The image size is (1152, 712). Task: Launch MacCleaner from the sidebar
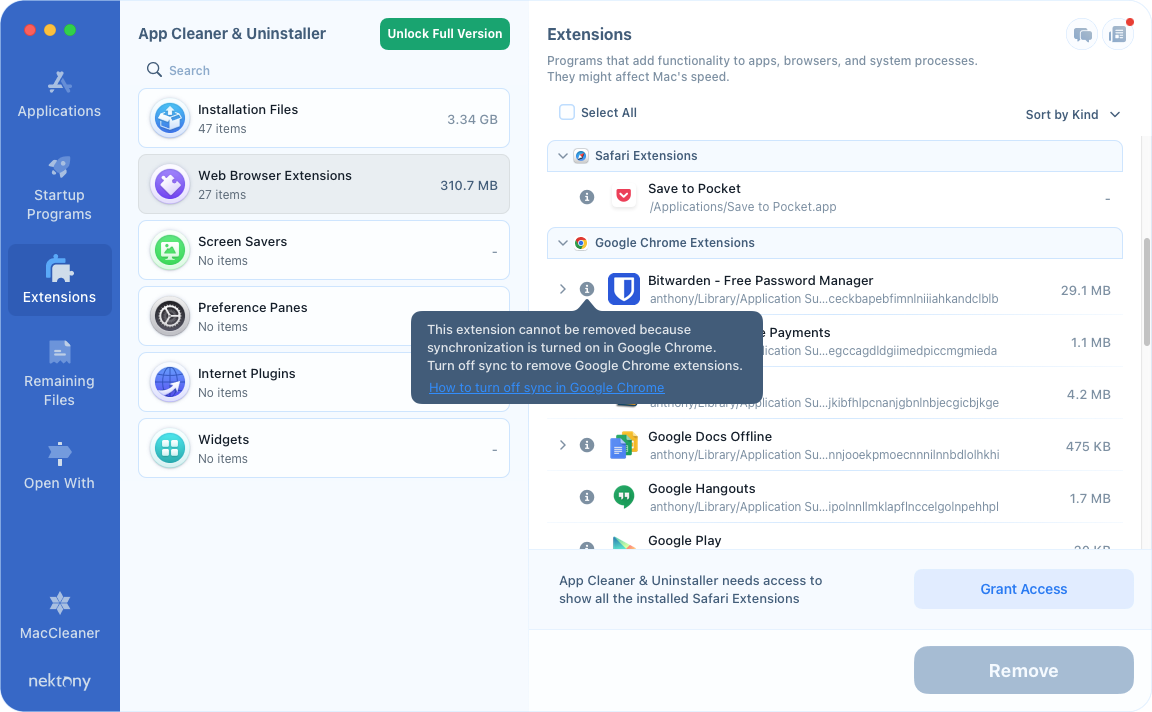[60, 615]
